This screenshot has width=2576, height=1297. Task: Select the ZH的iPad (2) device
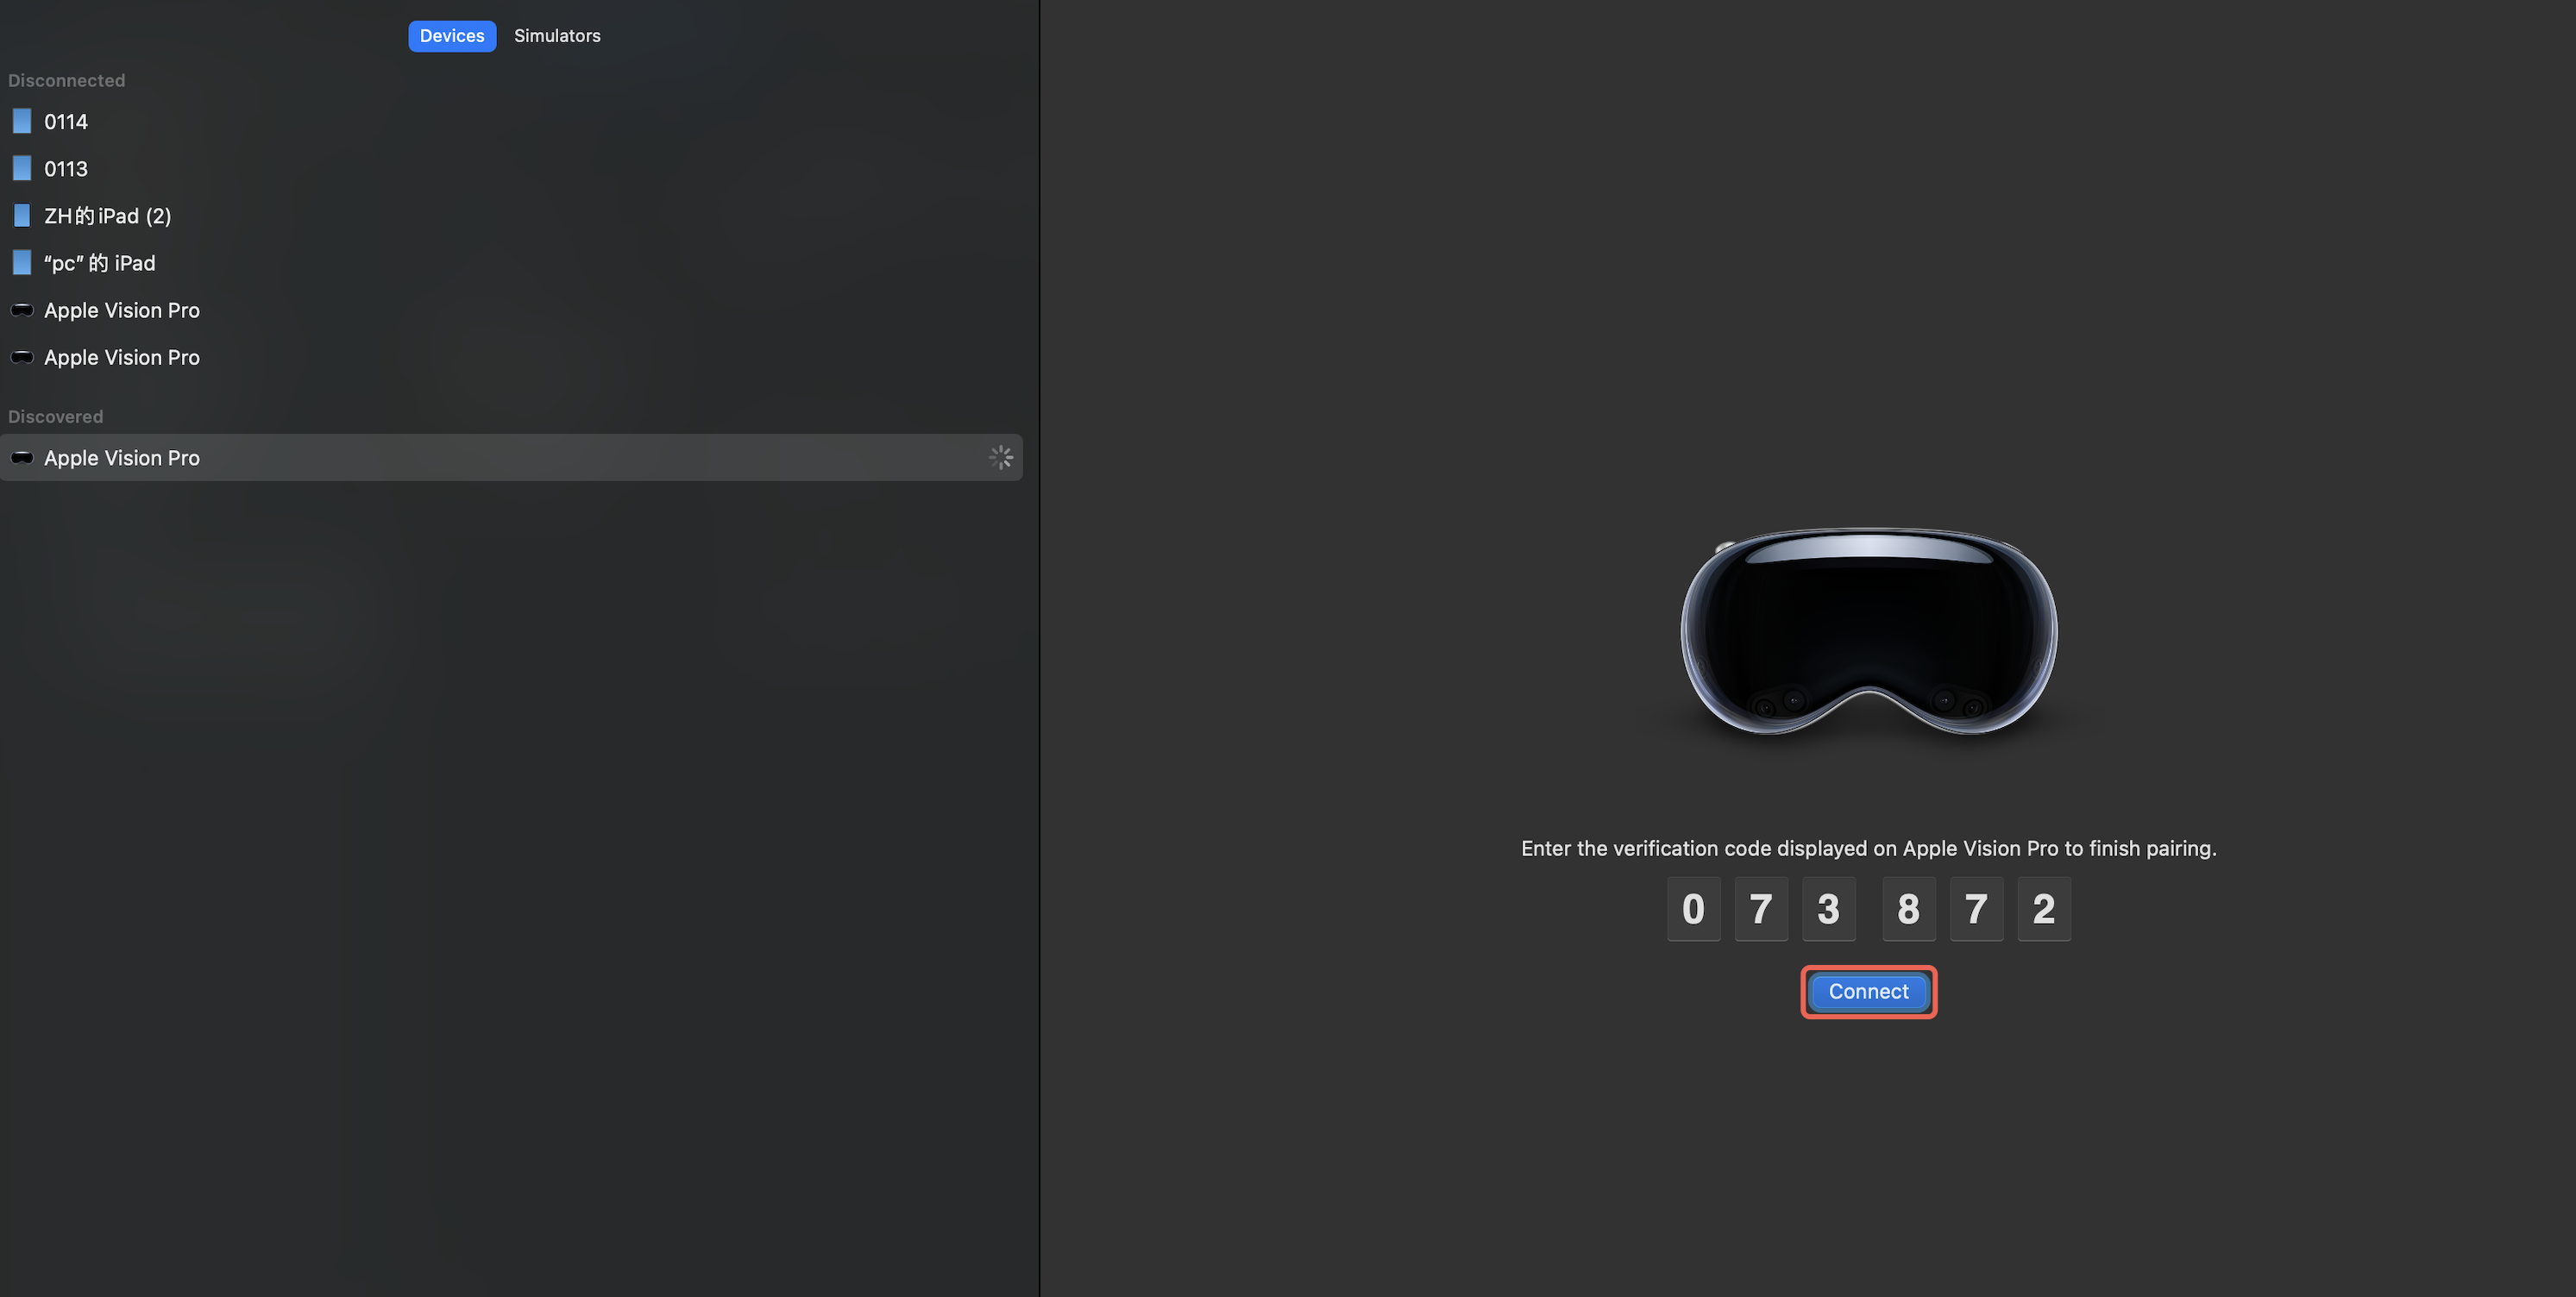coord(511,215)
